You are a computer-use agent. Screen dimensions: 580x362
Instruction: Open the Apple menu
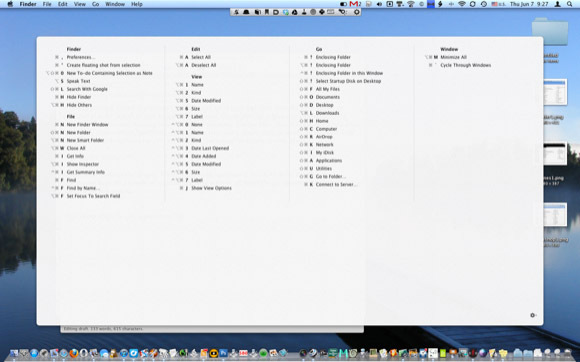point(10,4)
